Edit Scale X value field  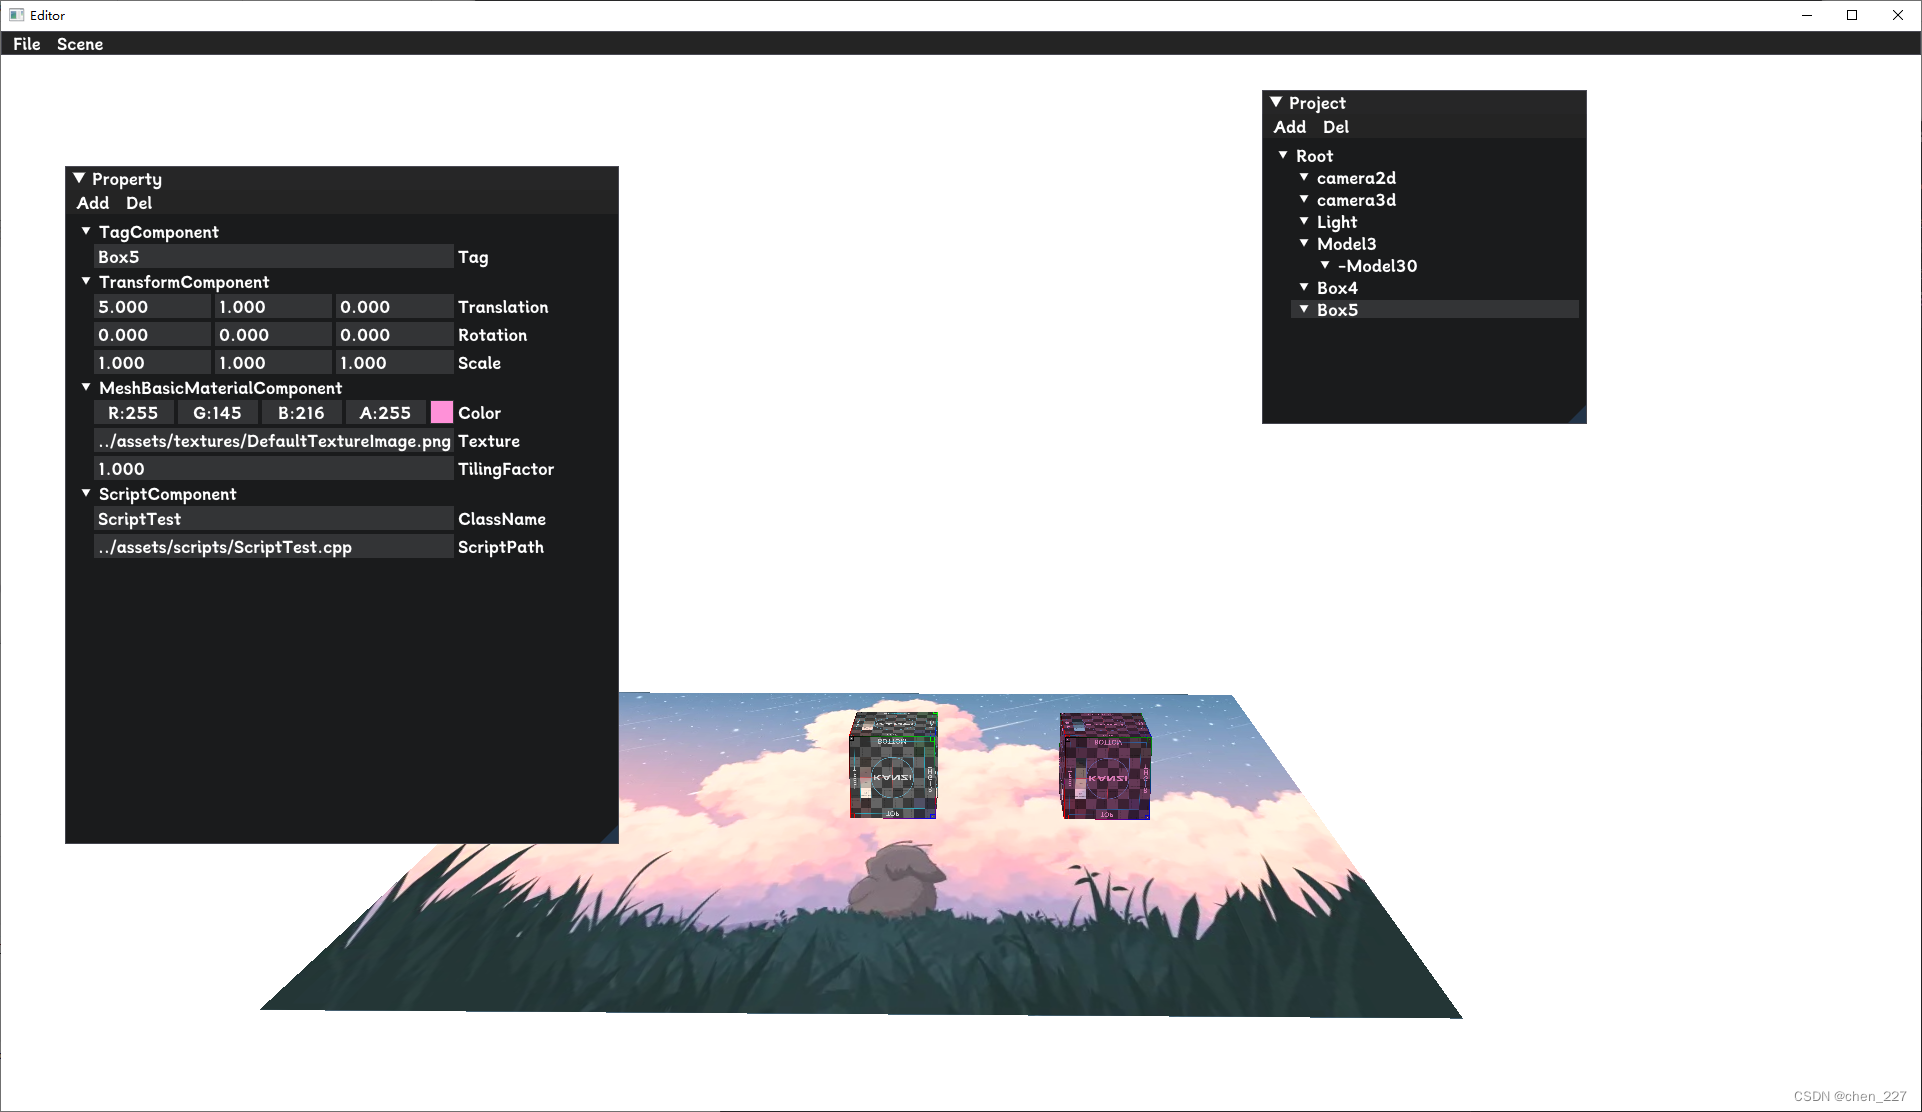point(152,363)
